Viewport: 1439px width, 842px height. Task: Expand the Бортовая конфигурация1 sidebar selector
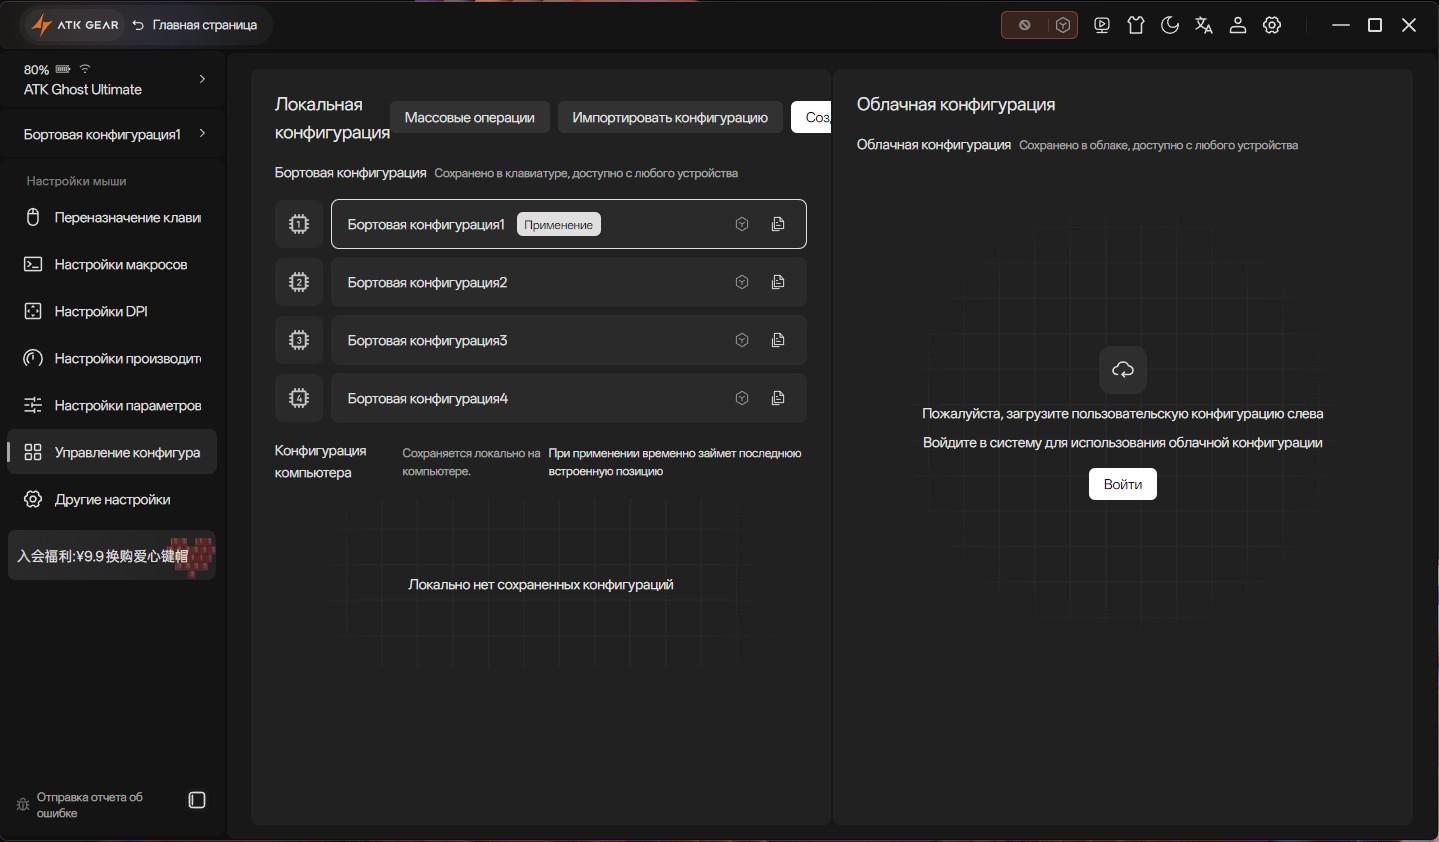(x=202, y=134)
